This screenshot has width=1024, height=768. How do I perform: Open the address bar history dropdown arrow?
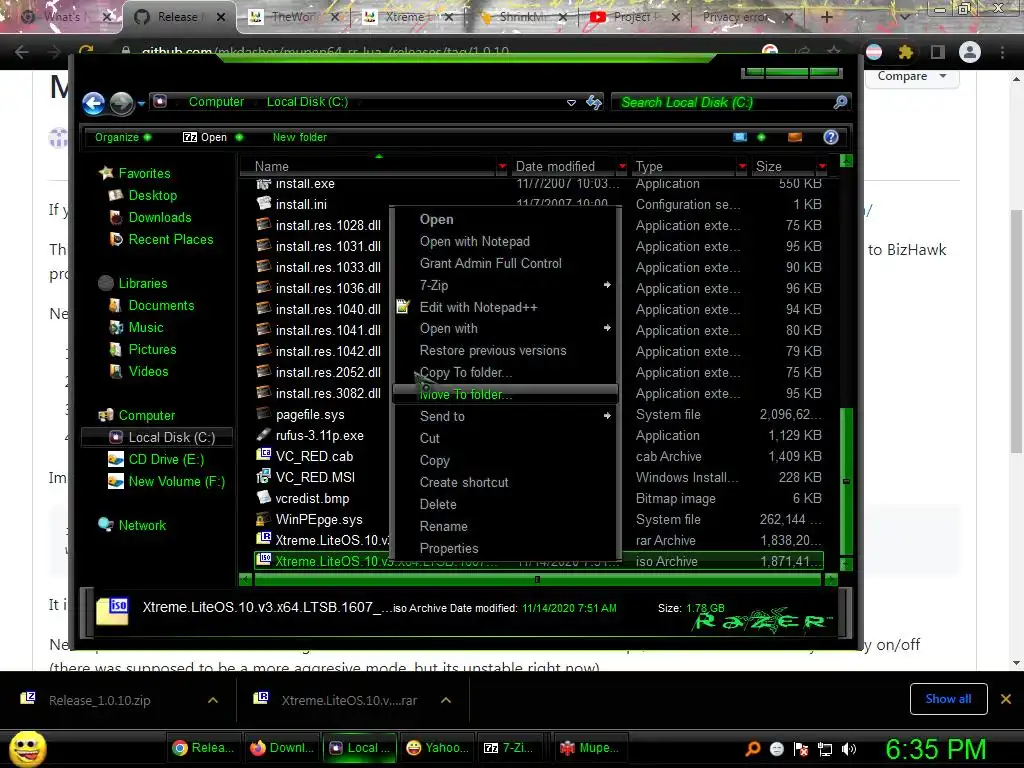pos(571,103)
